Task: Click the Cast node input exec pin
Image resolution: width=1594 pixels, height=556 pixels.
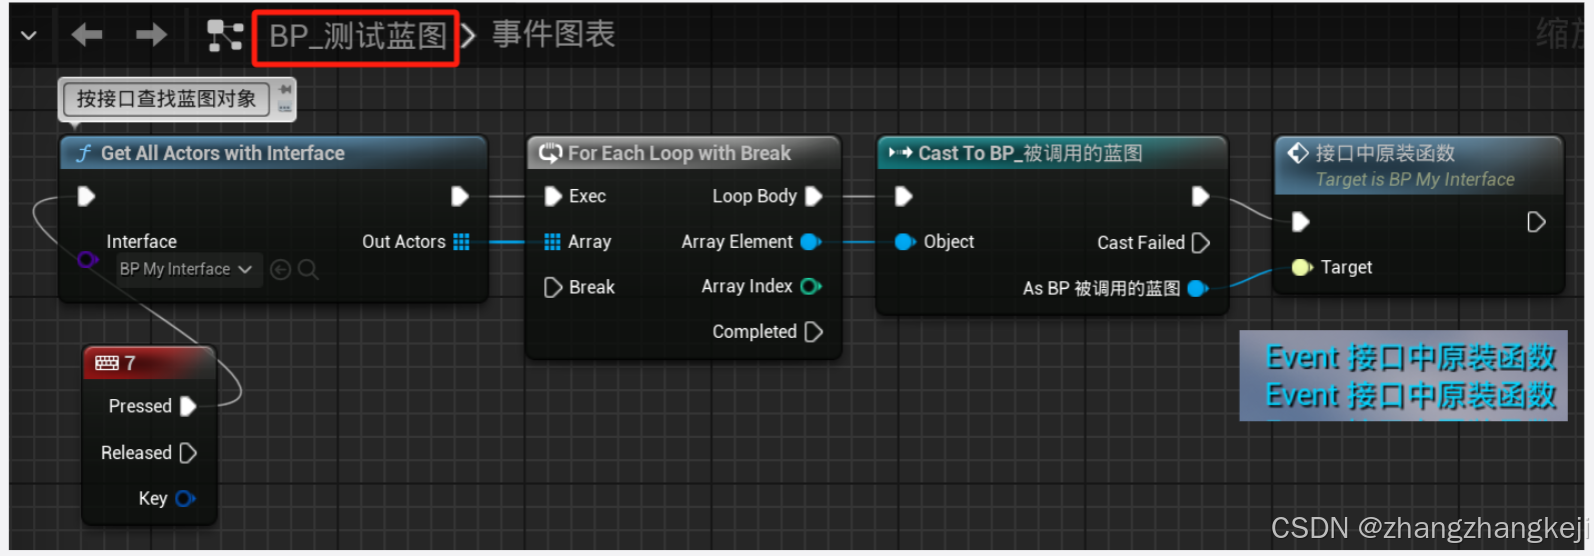Action: [x=903, y=196]
